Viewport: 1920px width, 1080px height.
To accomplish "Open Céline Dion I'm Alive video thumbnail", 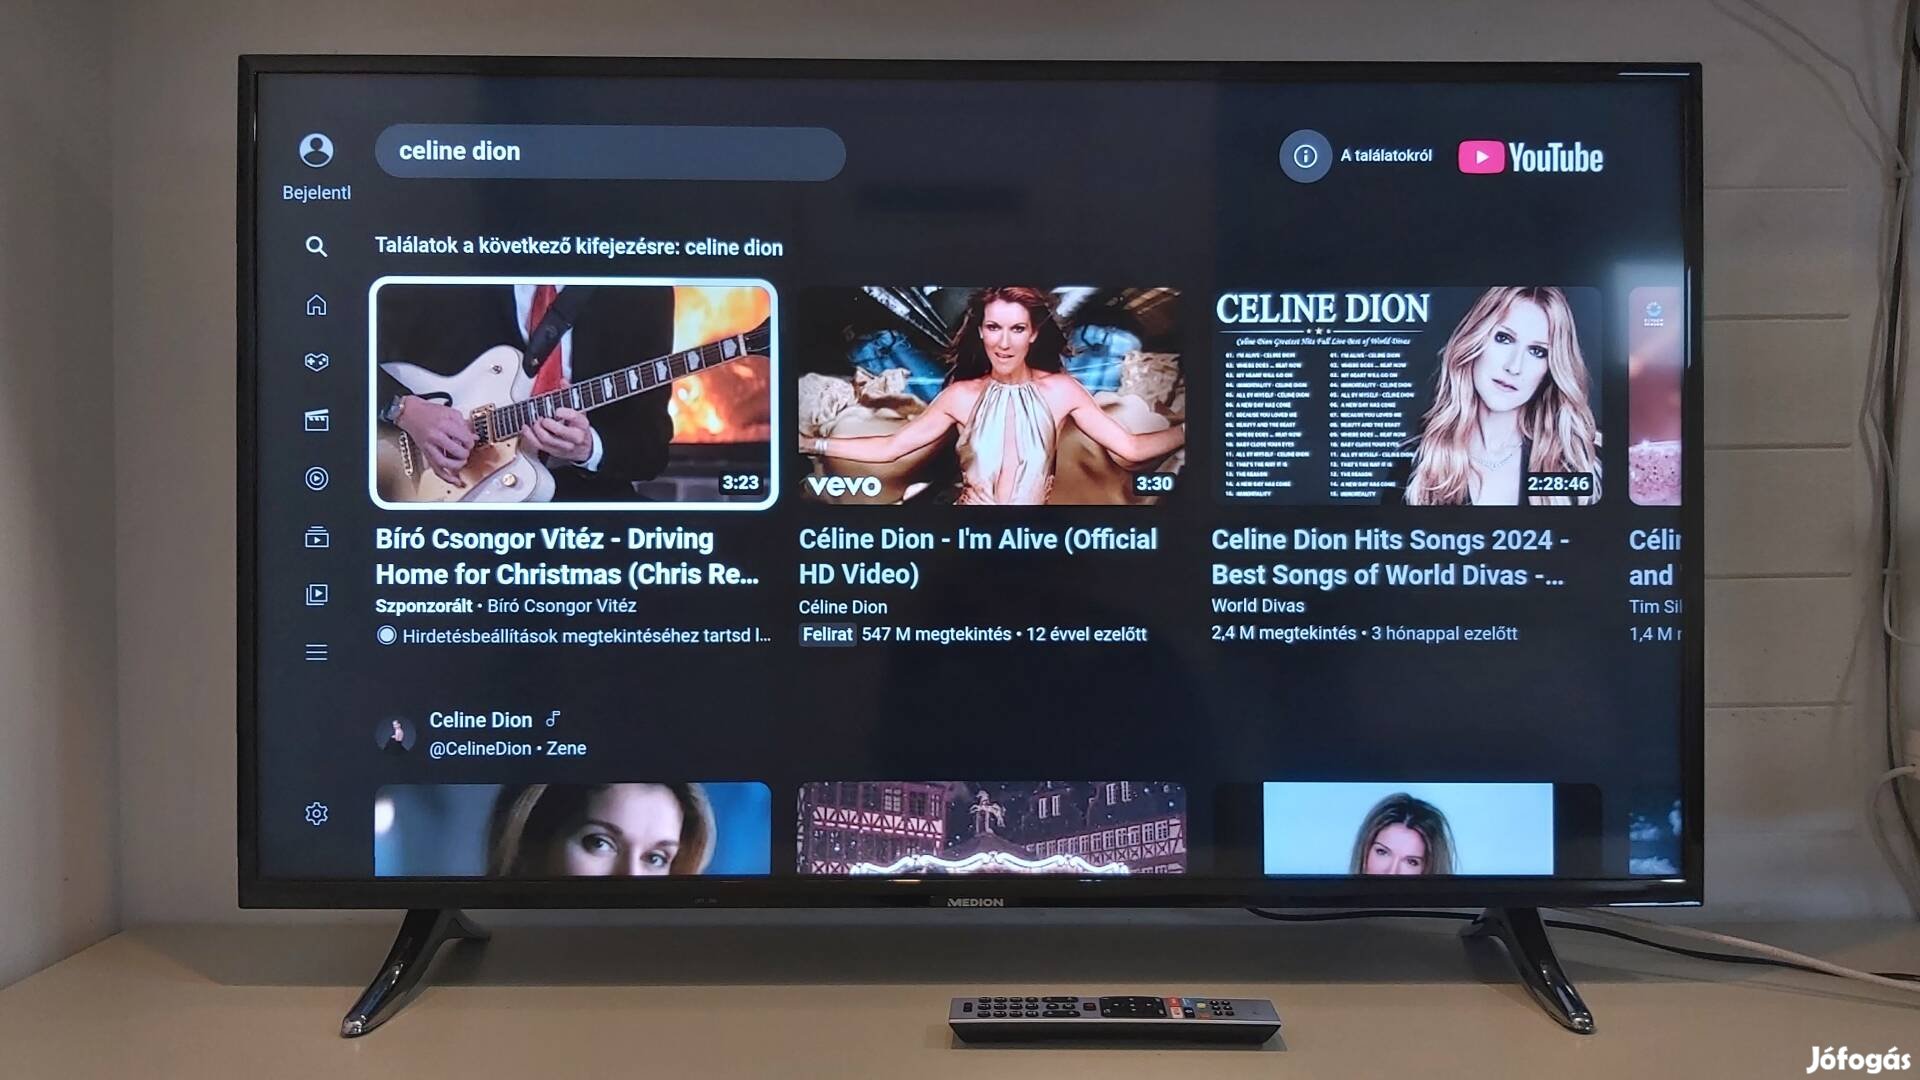I will coord(988,392).
